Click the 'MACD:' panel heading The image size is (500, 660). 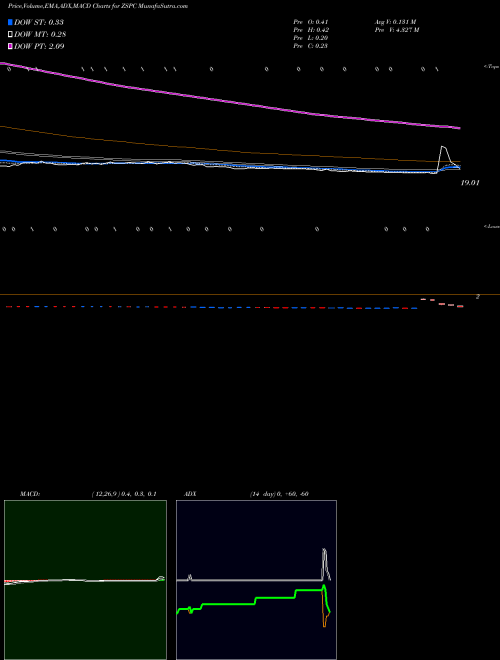30,494
